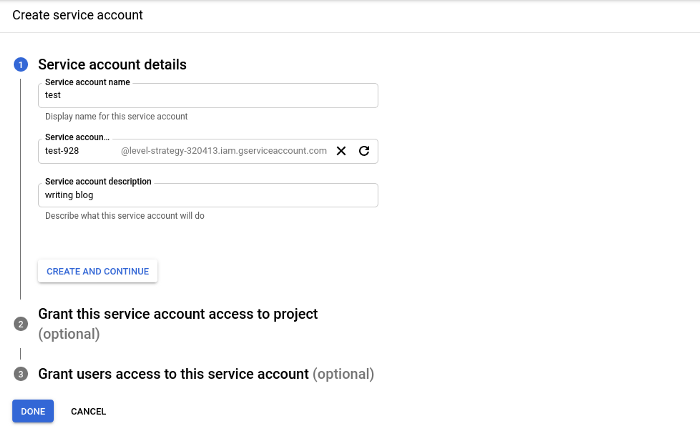Click the Done button

point(33,411)
